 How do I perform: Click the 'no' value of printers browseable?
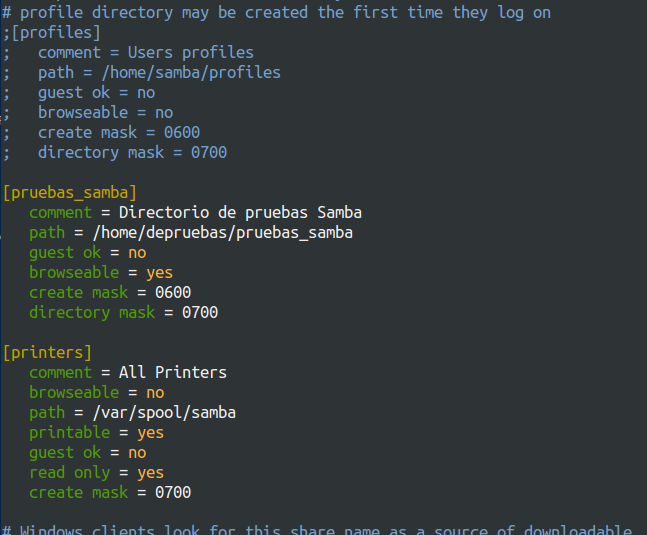point(155,393)
